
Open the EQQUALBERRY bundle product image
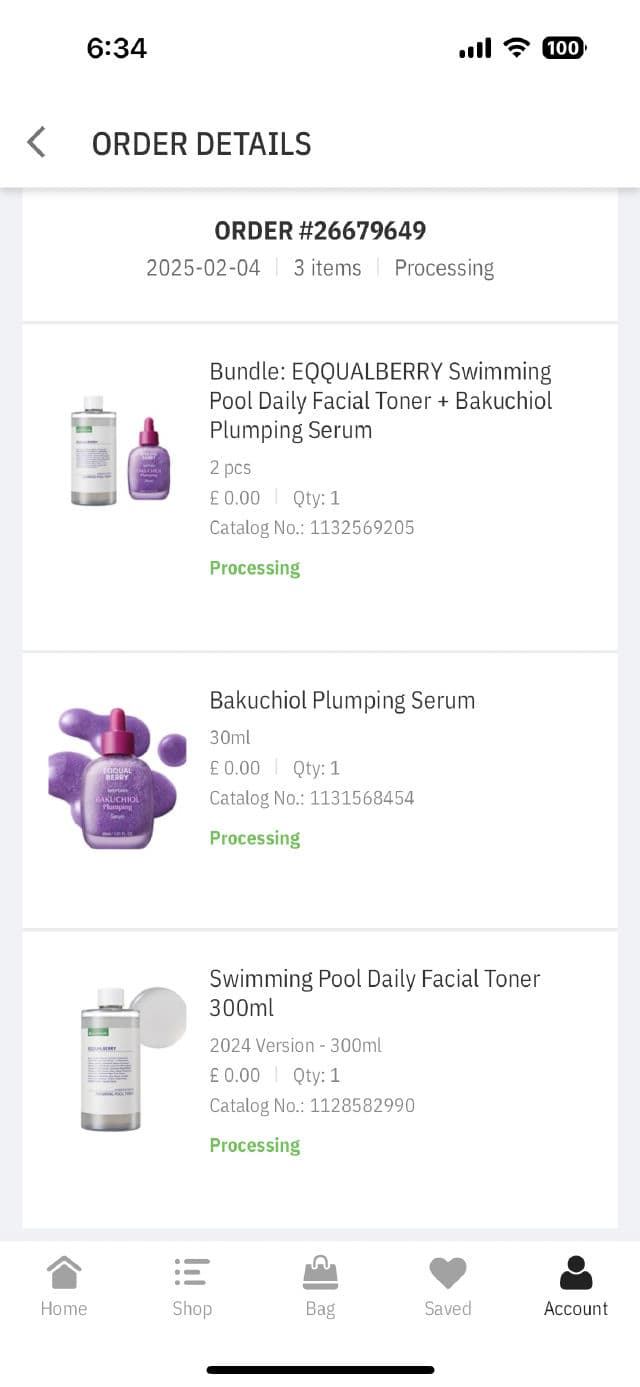coord(120,452)
